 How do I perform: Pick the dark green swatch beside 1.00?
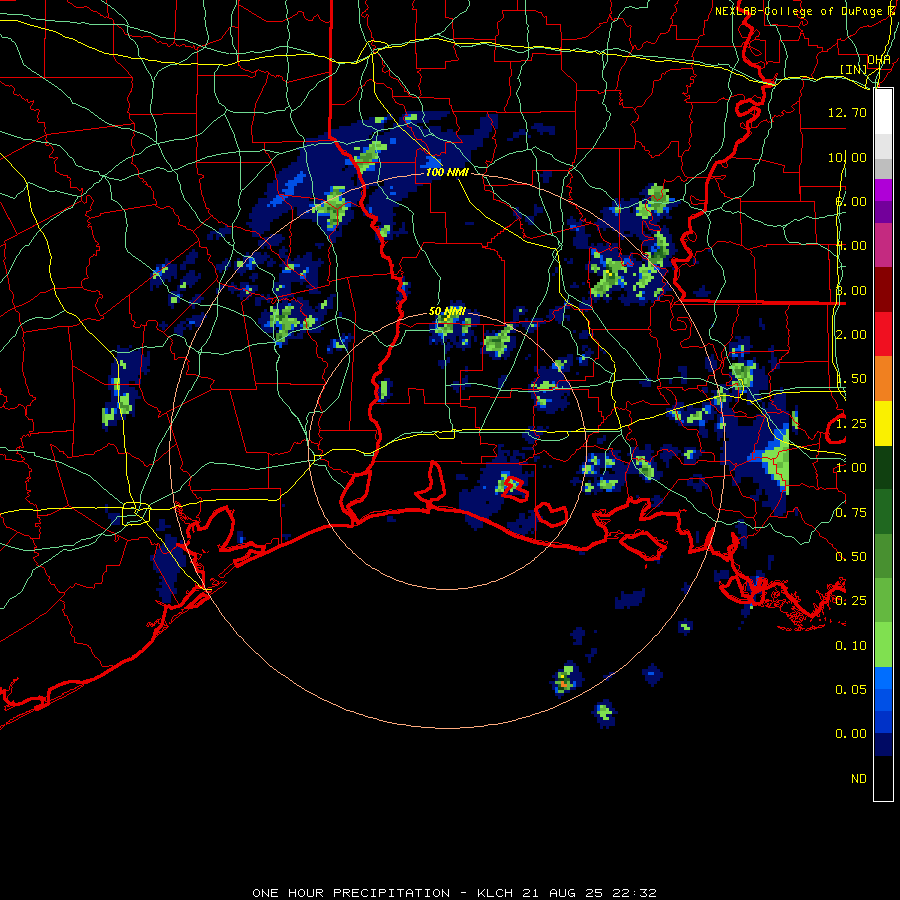click(x=883, y=467)
